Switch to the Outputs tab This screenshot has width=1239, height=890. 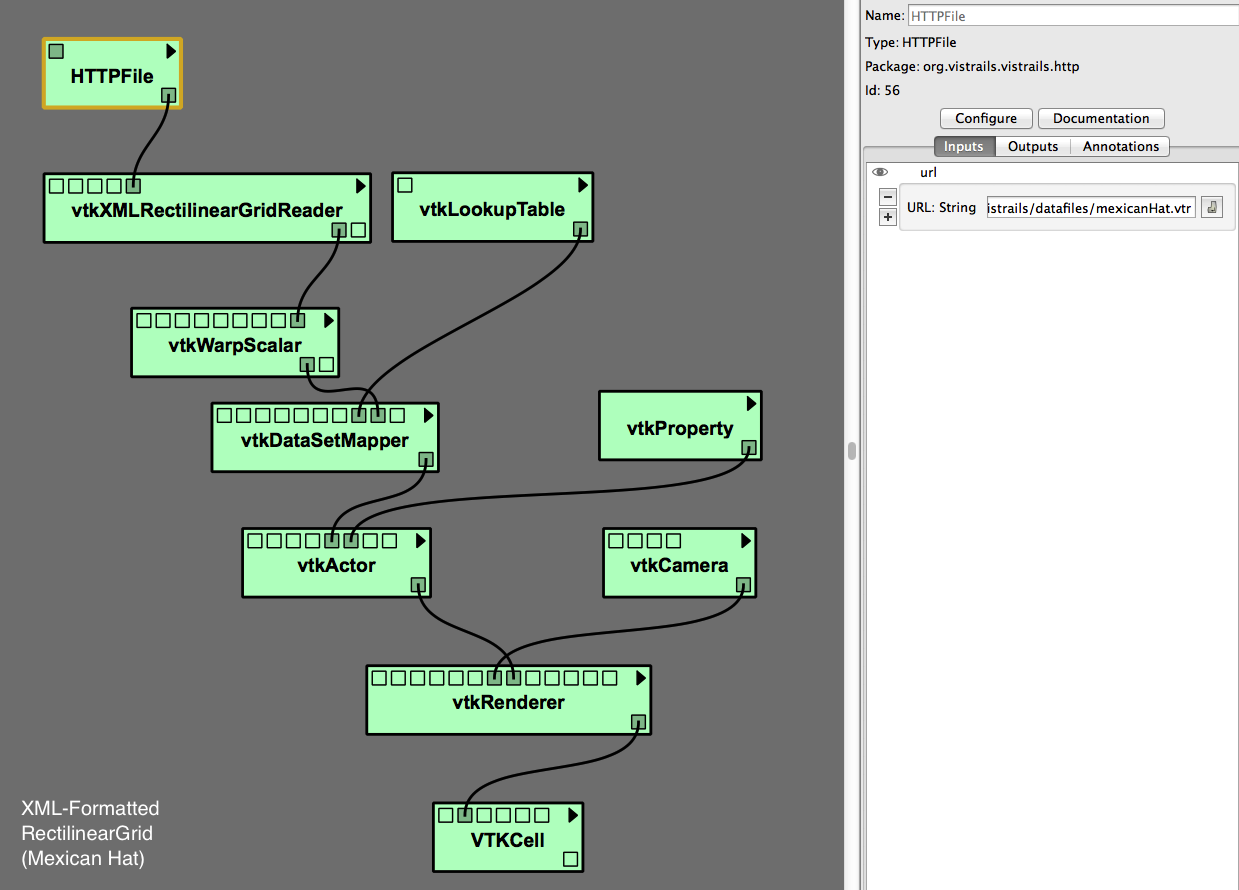(1032, 146)
